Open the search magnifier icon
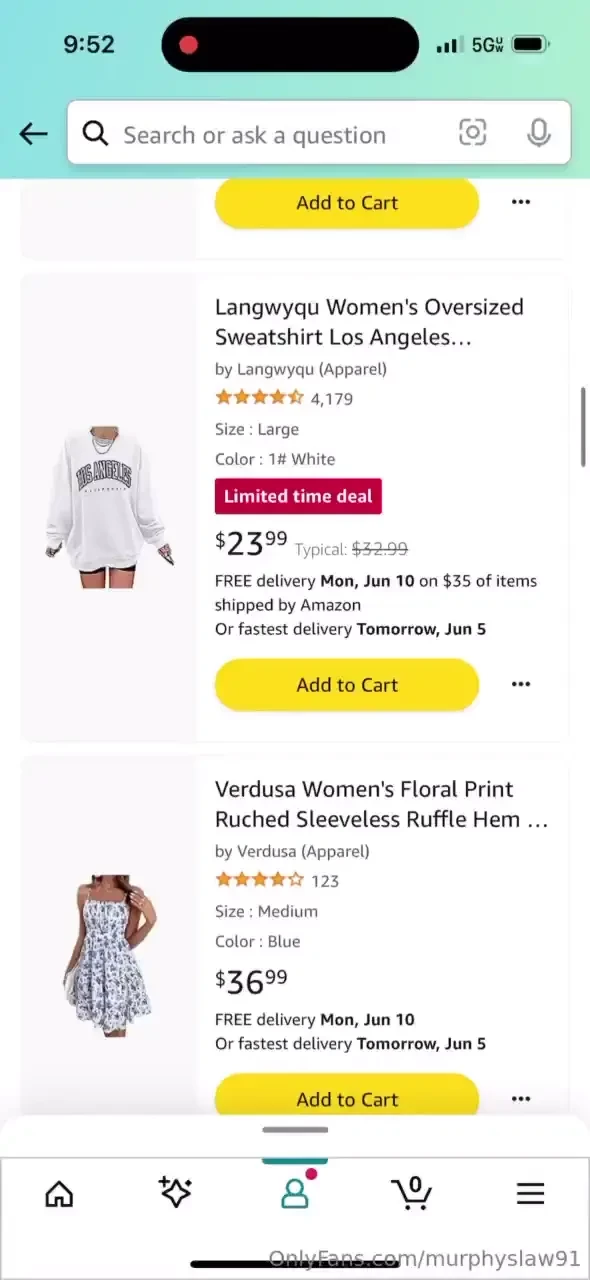The width and height of the screenshot is (590, 1280). (x=96, y=133)
